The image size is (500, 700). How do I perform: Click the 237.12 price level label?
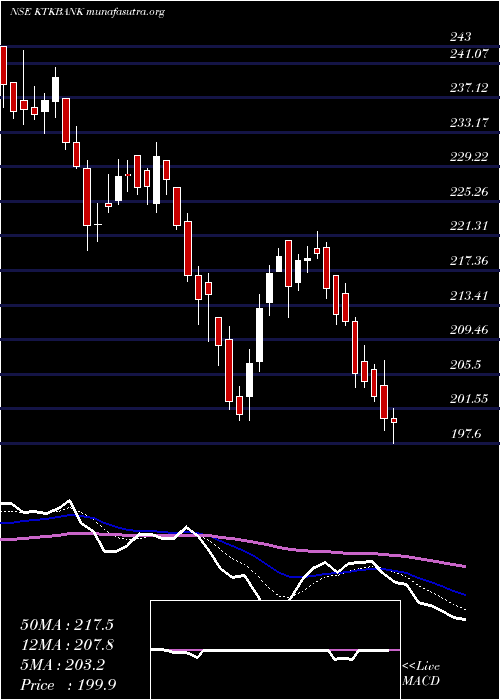tap(469, 88)
